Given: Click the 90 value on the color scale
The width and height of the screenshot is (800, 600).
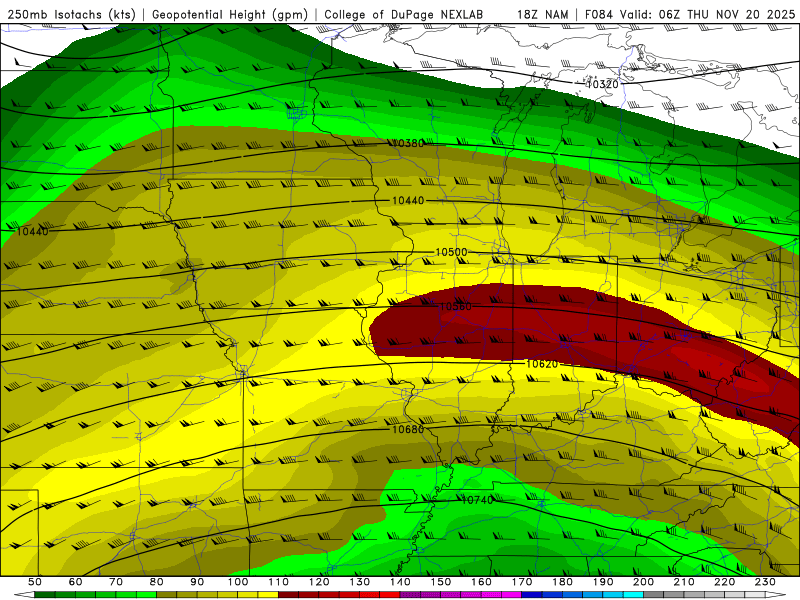Looking at the screenshot, I should coord(197,582).
